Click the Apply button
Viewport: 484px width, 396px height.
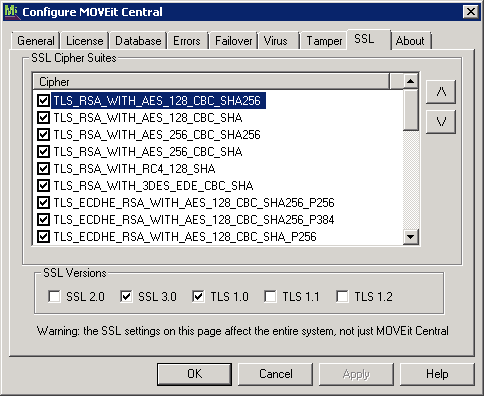[356, 374]
